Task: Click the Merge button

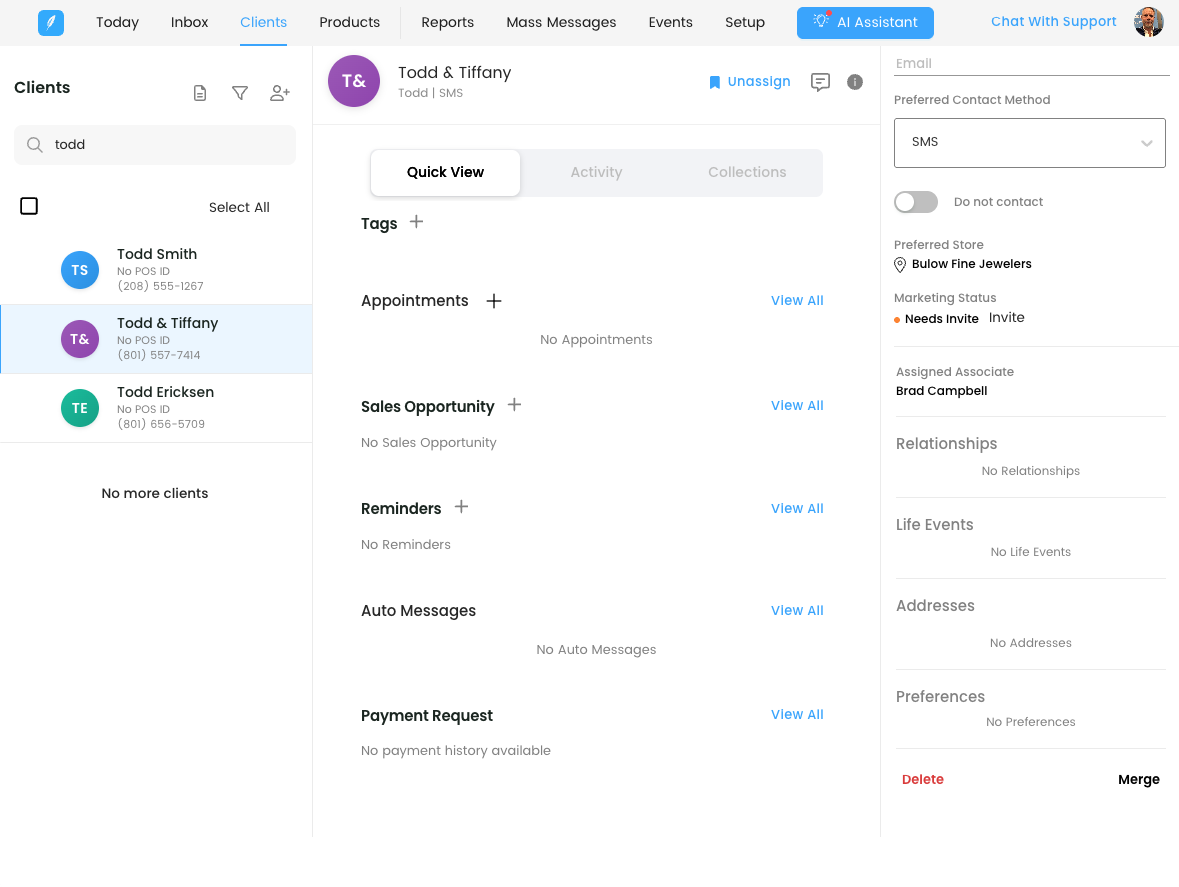Action: click(1138, 780)
